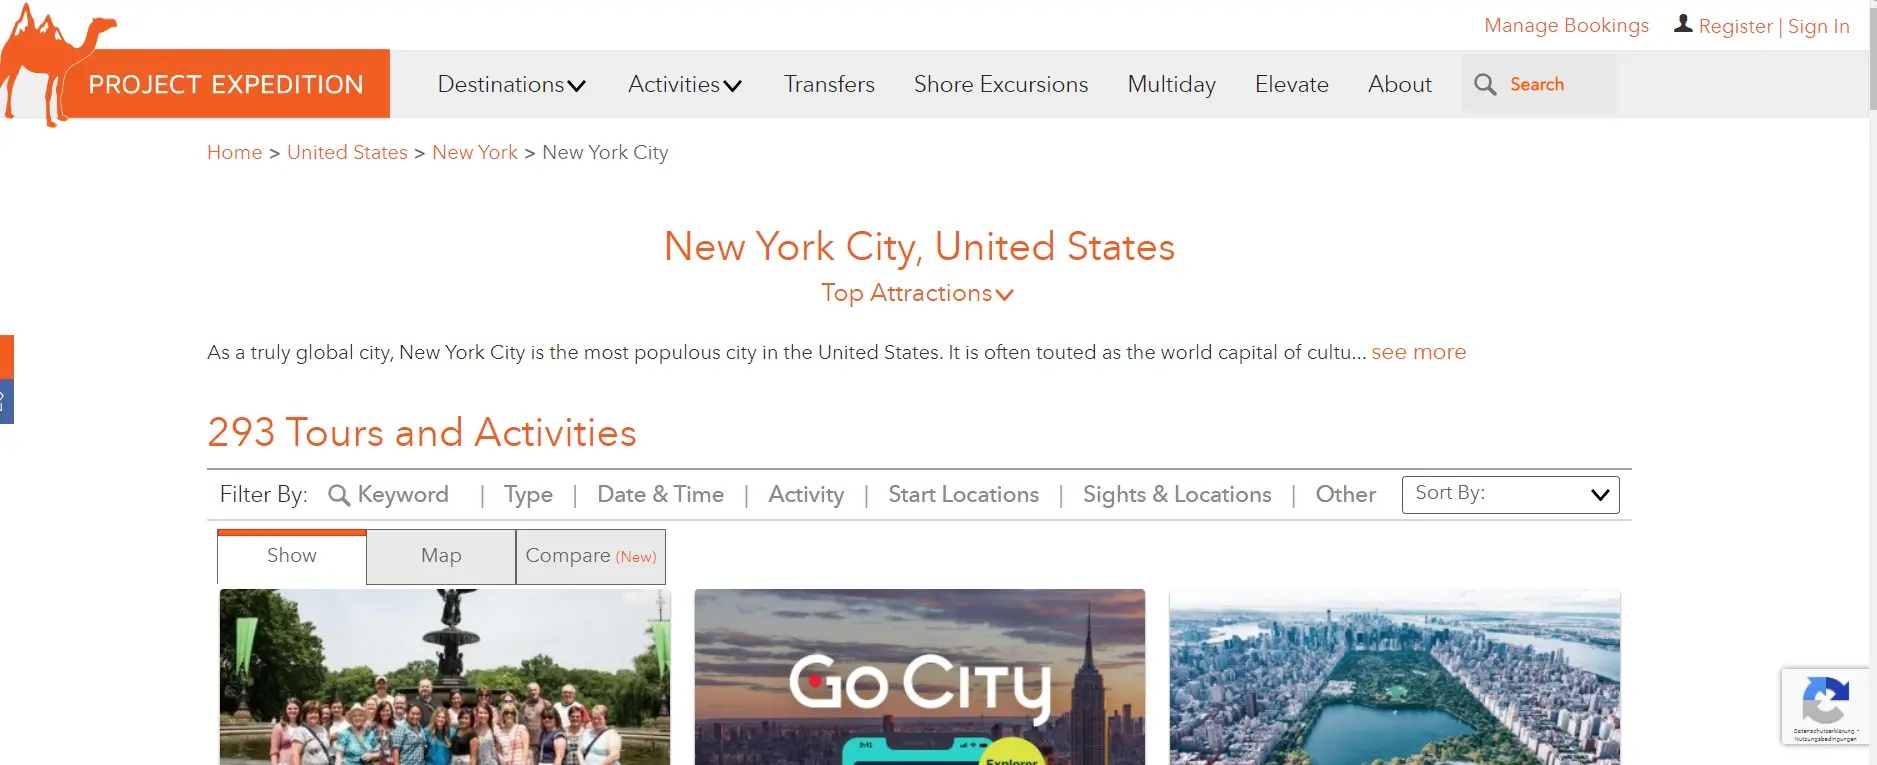Screen dimensions: 1877x765
Task: Click the New York City breadcrumb text
Action: pos(605,152)
